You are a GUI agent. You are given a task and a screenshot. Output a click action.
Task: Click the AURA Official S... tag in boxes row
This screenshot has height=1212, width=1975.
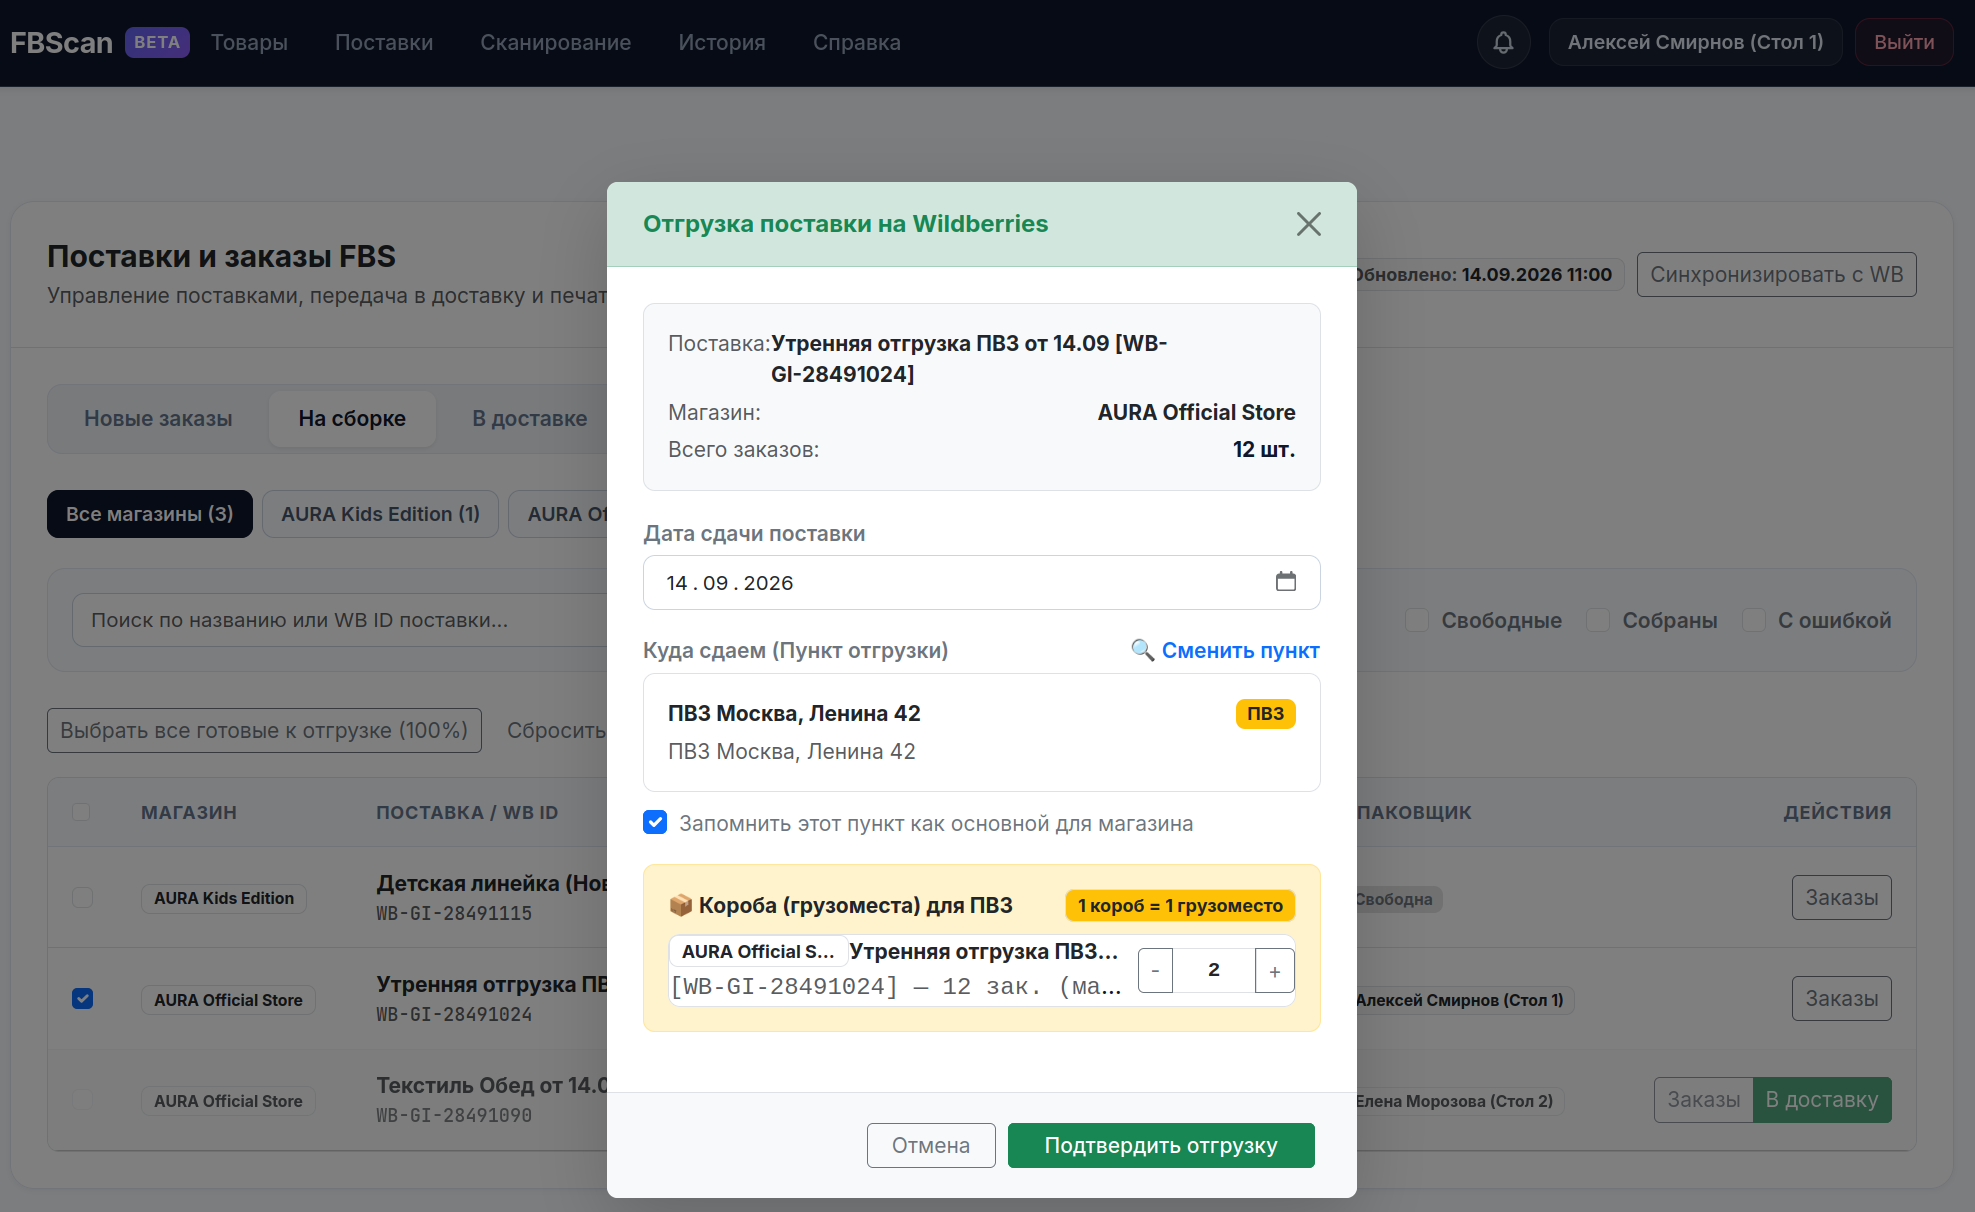click(x=758, y=951)
